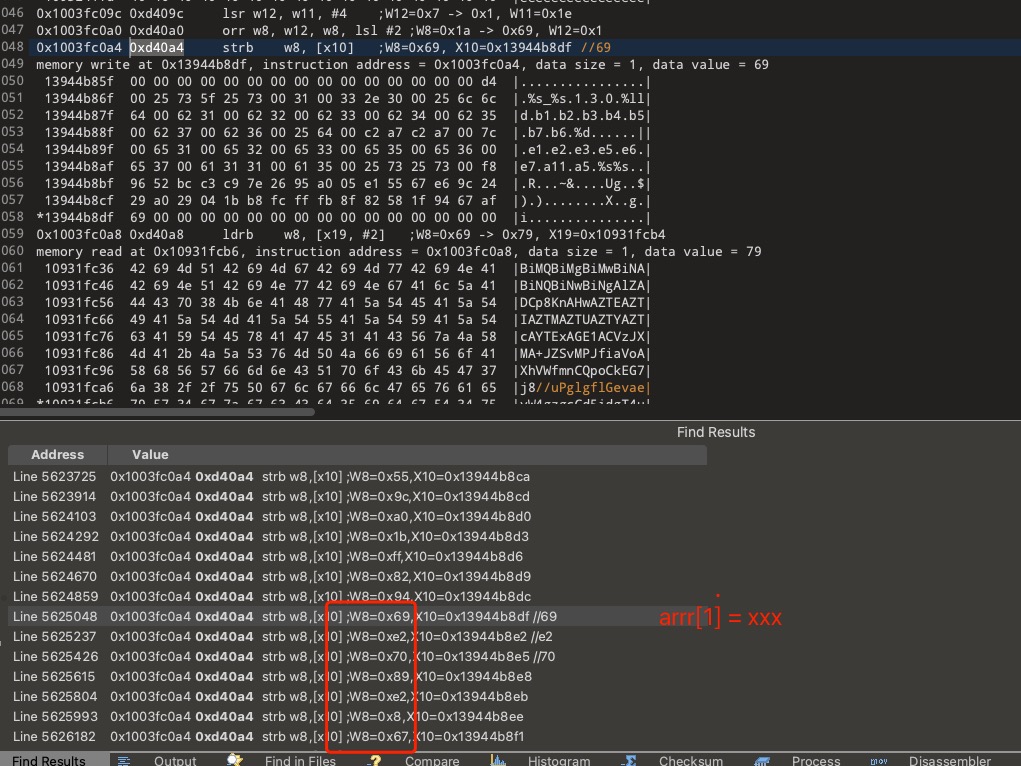Select result row Line 5625804
The width and height of the screenshot is (1021, 766).
pyautogui.click(x=357, y=696)
